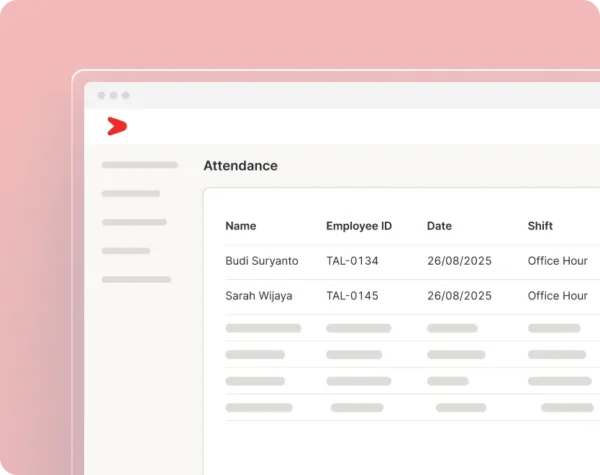Select the third placeholder table row name

(255, 381)
